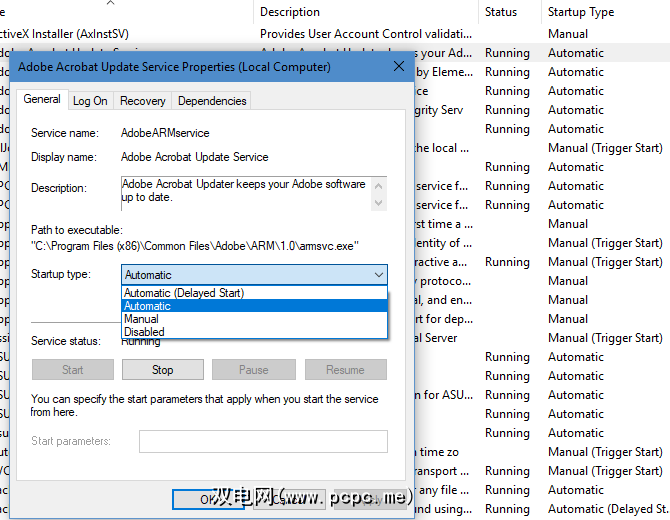Choose Automatic (Delayed Start) from dropdown list
The image size is (670, 520).
(x=255, y=293)
